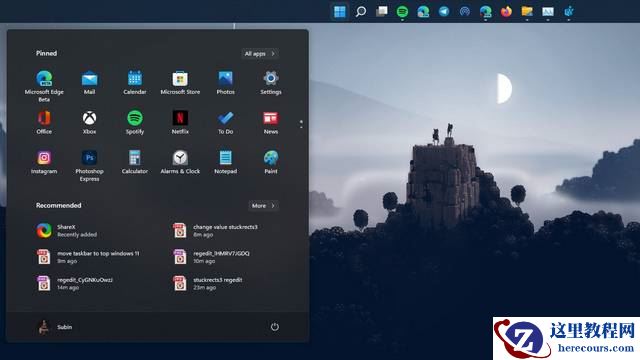Open the News app
Image resolution: width=640 pixels, height=360 pixels.
coord(271,122)
